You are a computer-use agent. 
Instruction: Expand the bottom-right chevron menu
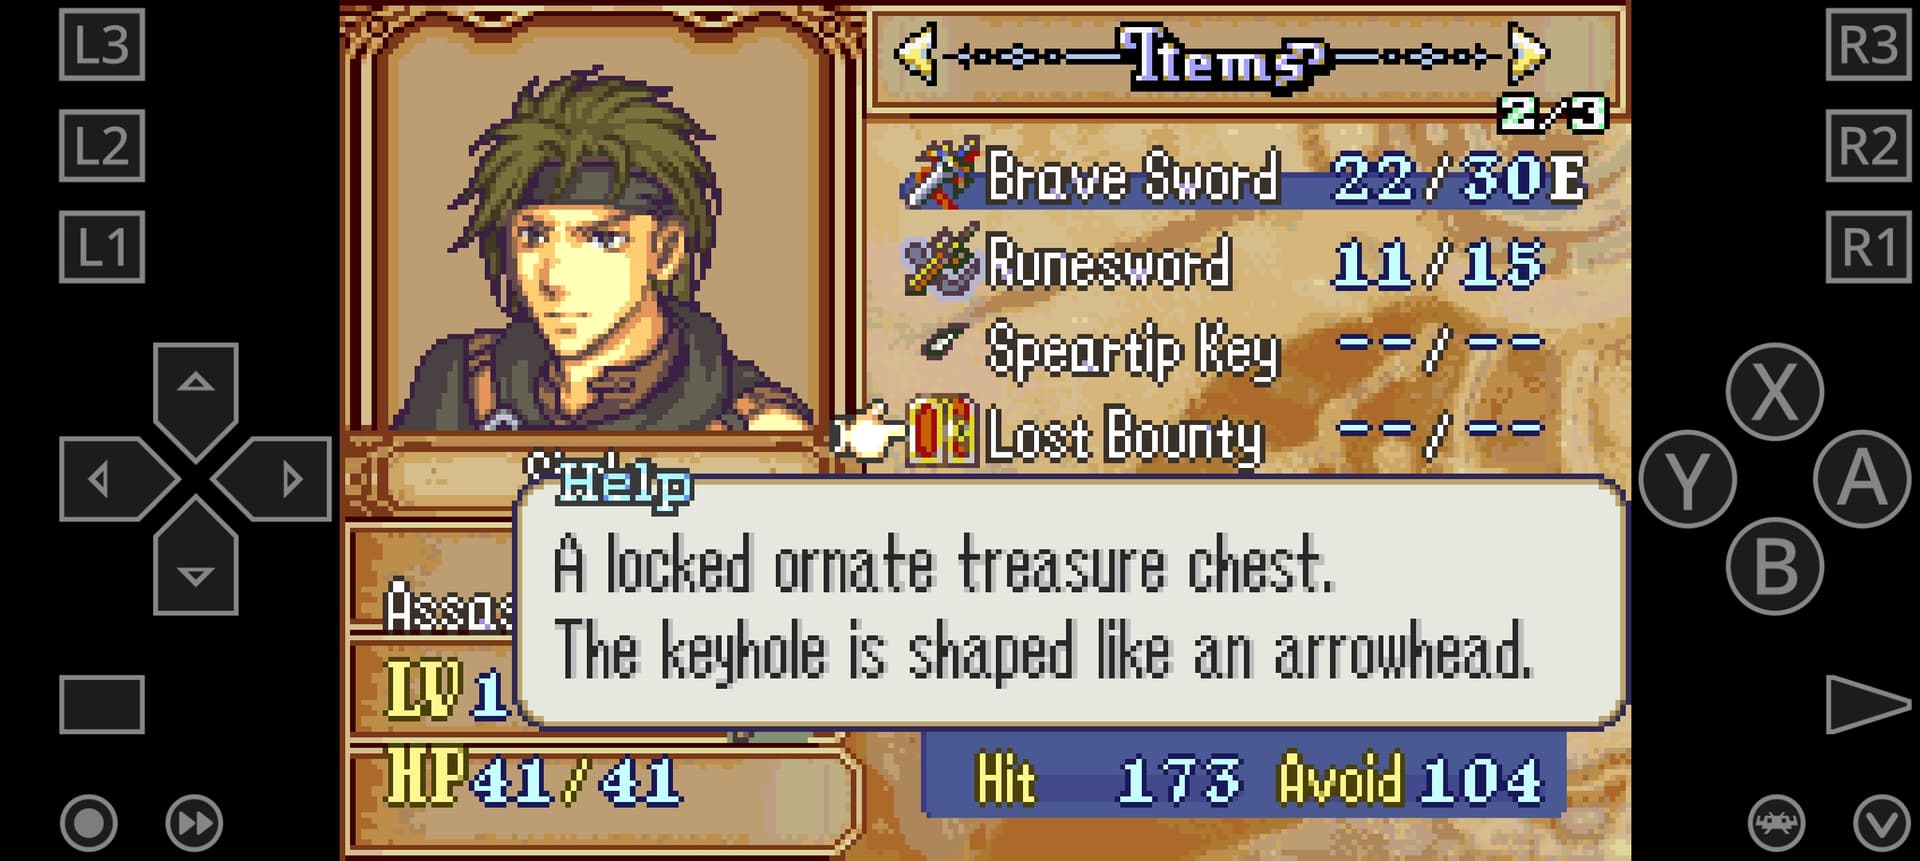pos(1881,823)
